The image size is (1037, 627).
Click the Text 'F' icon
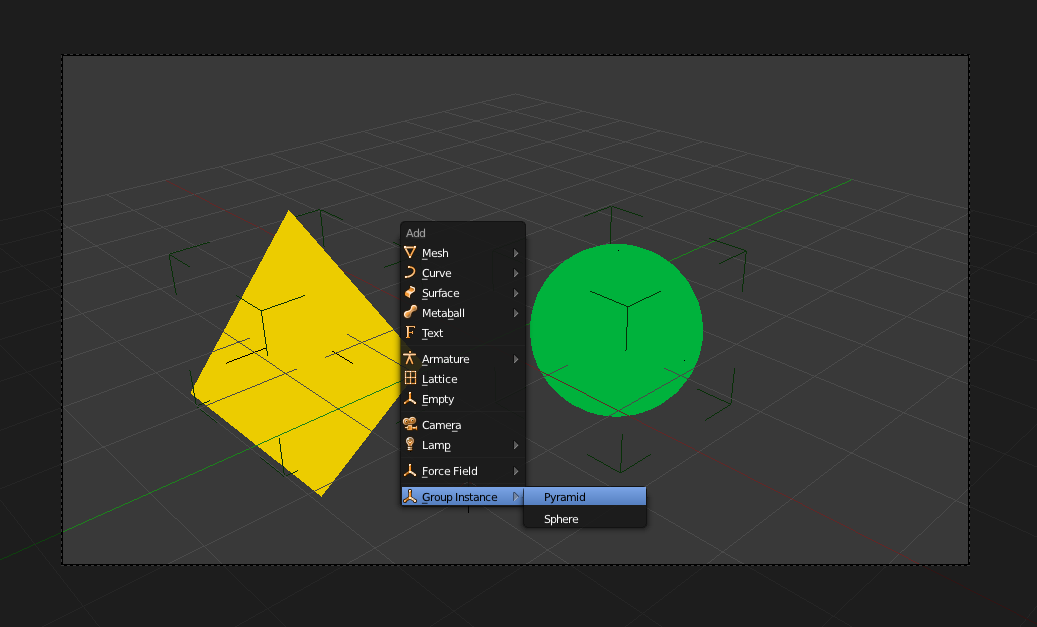(411, 333)
